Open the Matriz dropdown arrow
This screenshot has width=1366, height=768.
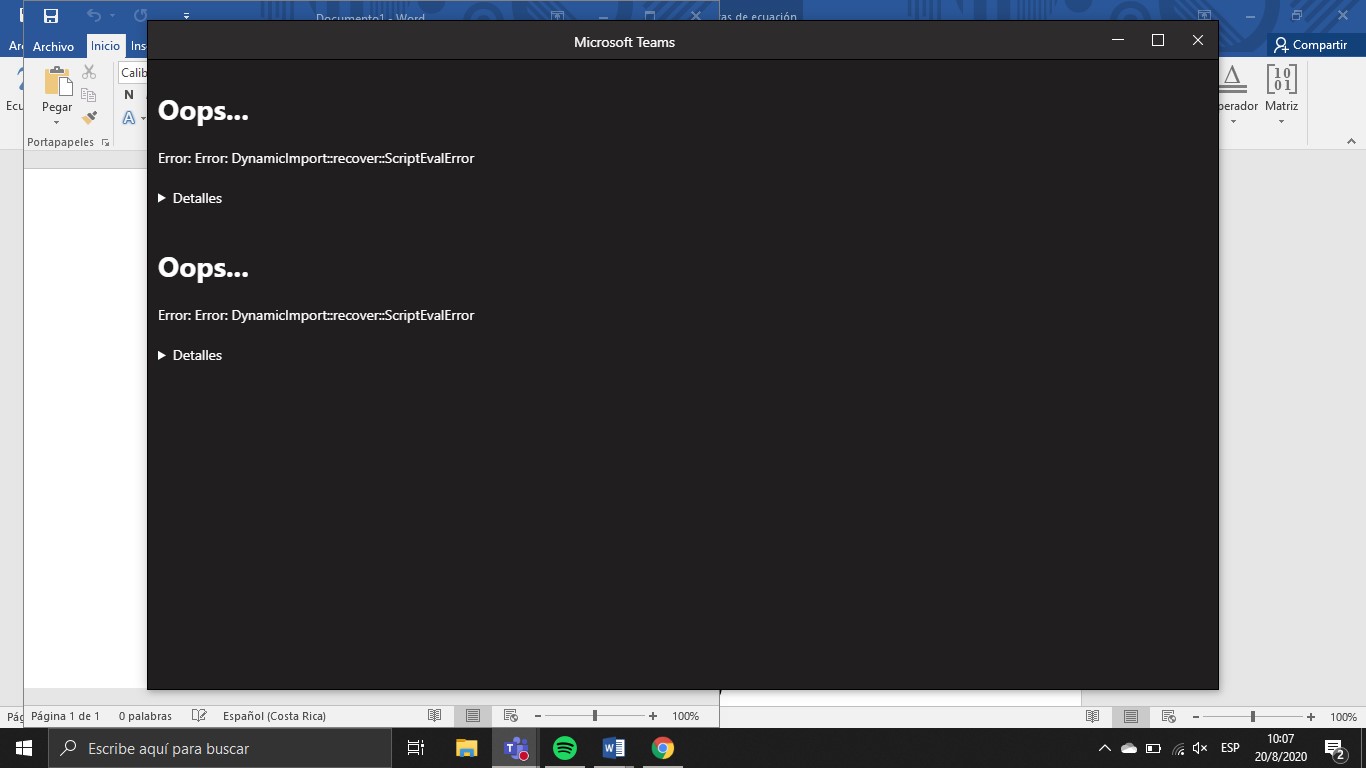pyautogui.click(x=1281, y=122)
